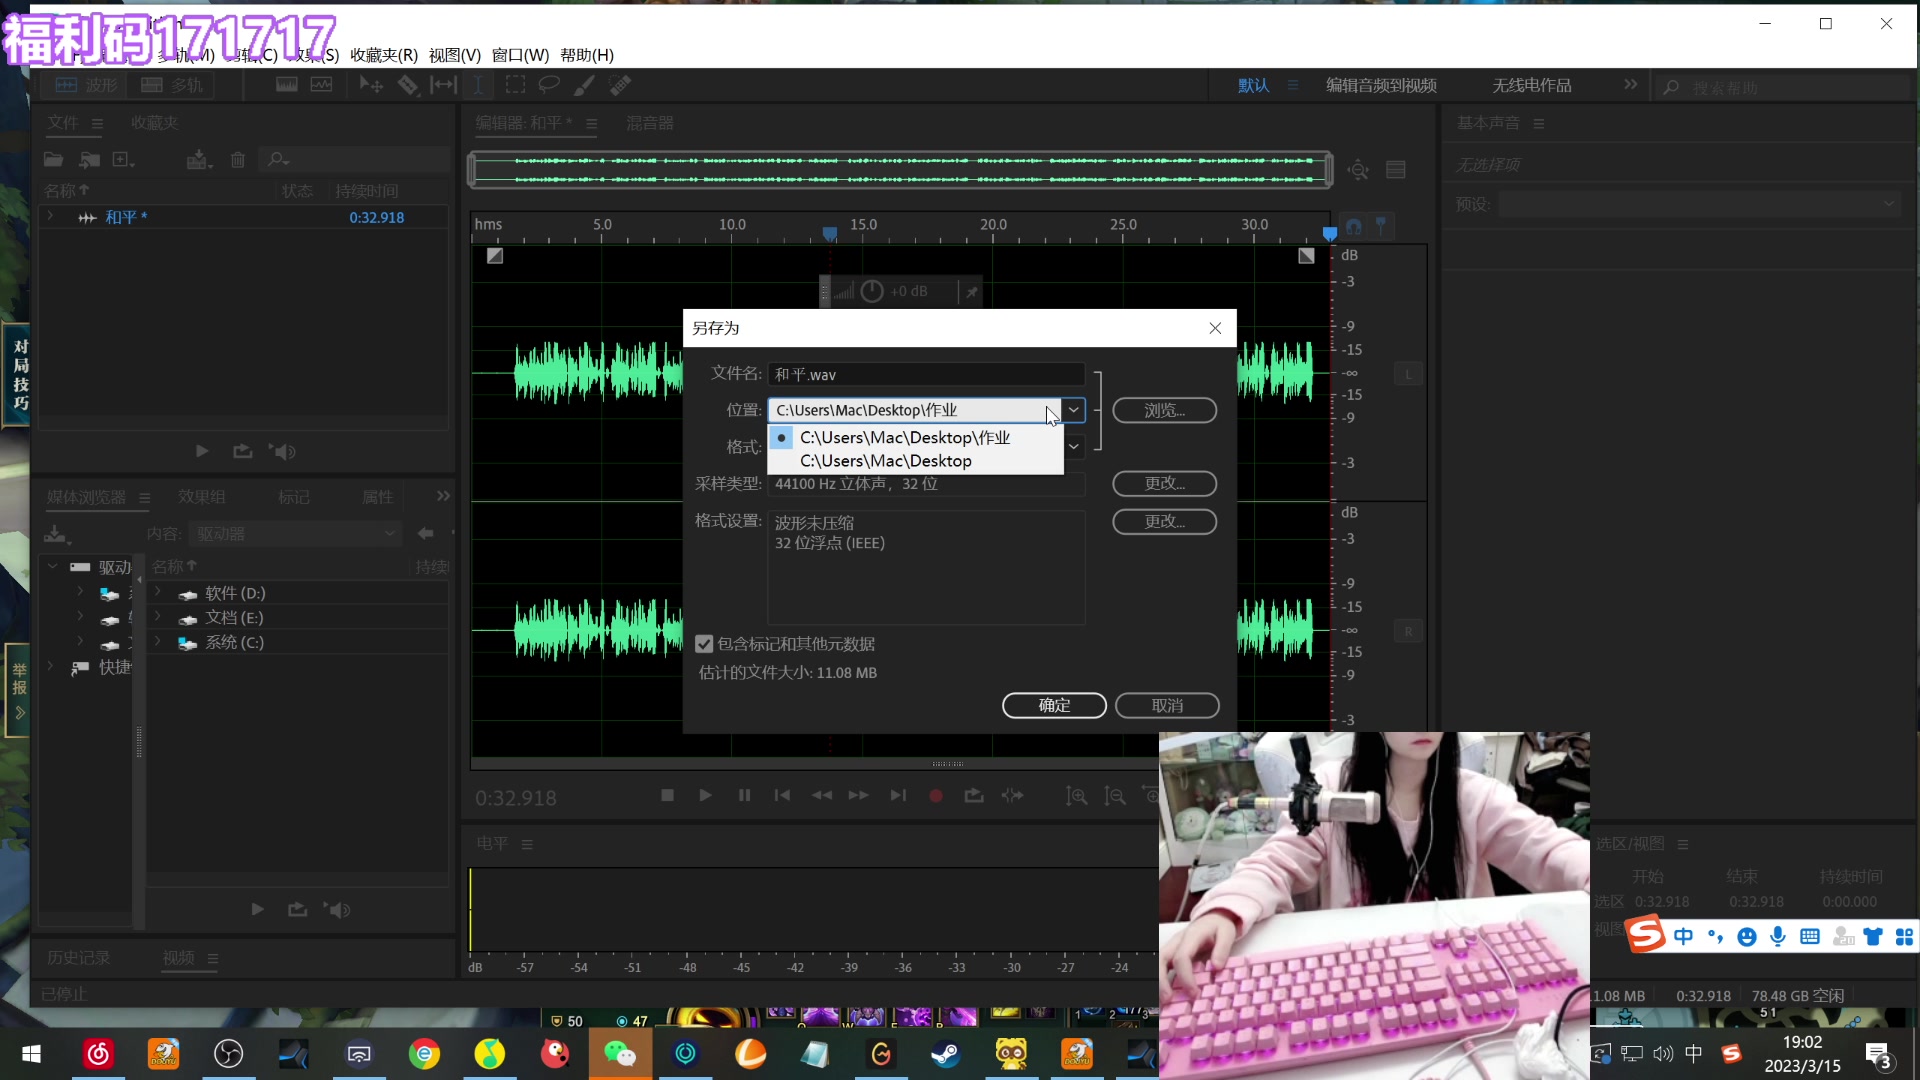Switch to the 混音器 tab

point(649,123)
